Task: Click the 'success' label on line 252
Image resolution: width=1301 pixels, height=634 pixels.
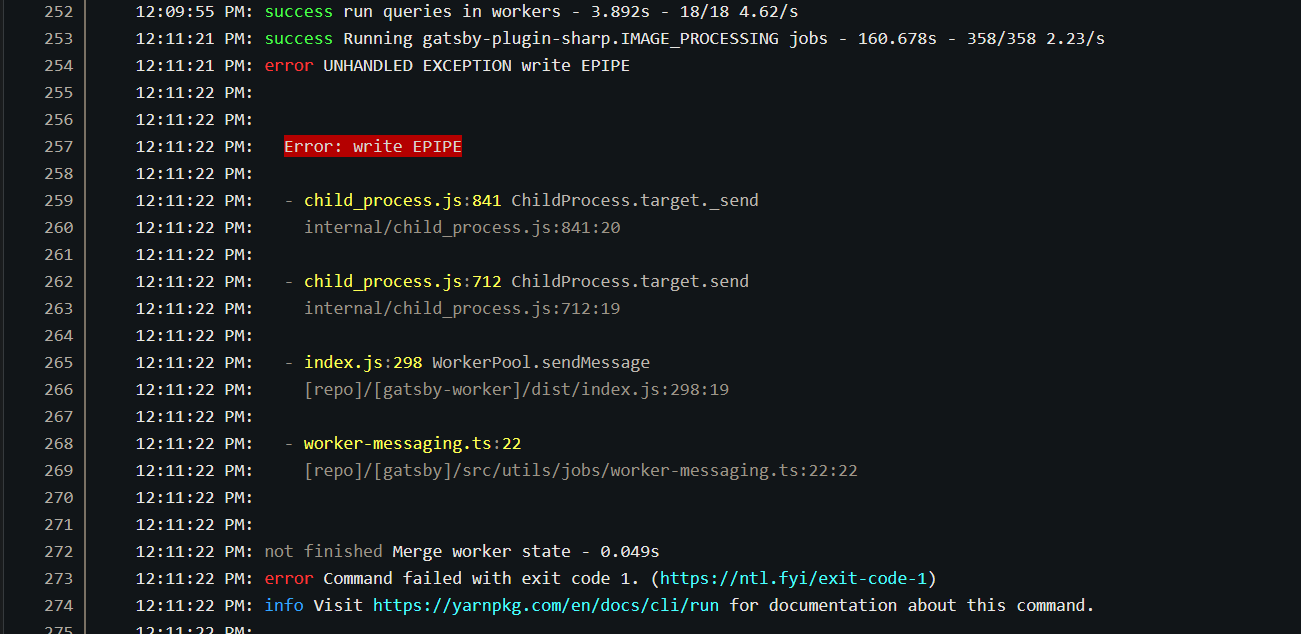Action: click(299, 12)
